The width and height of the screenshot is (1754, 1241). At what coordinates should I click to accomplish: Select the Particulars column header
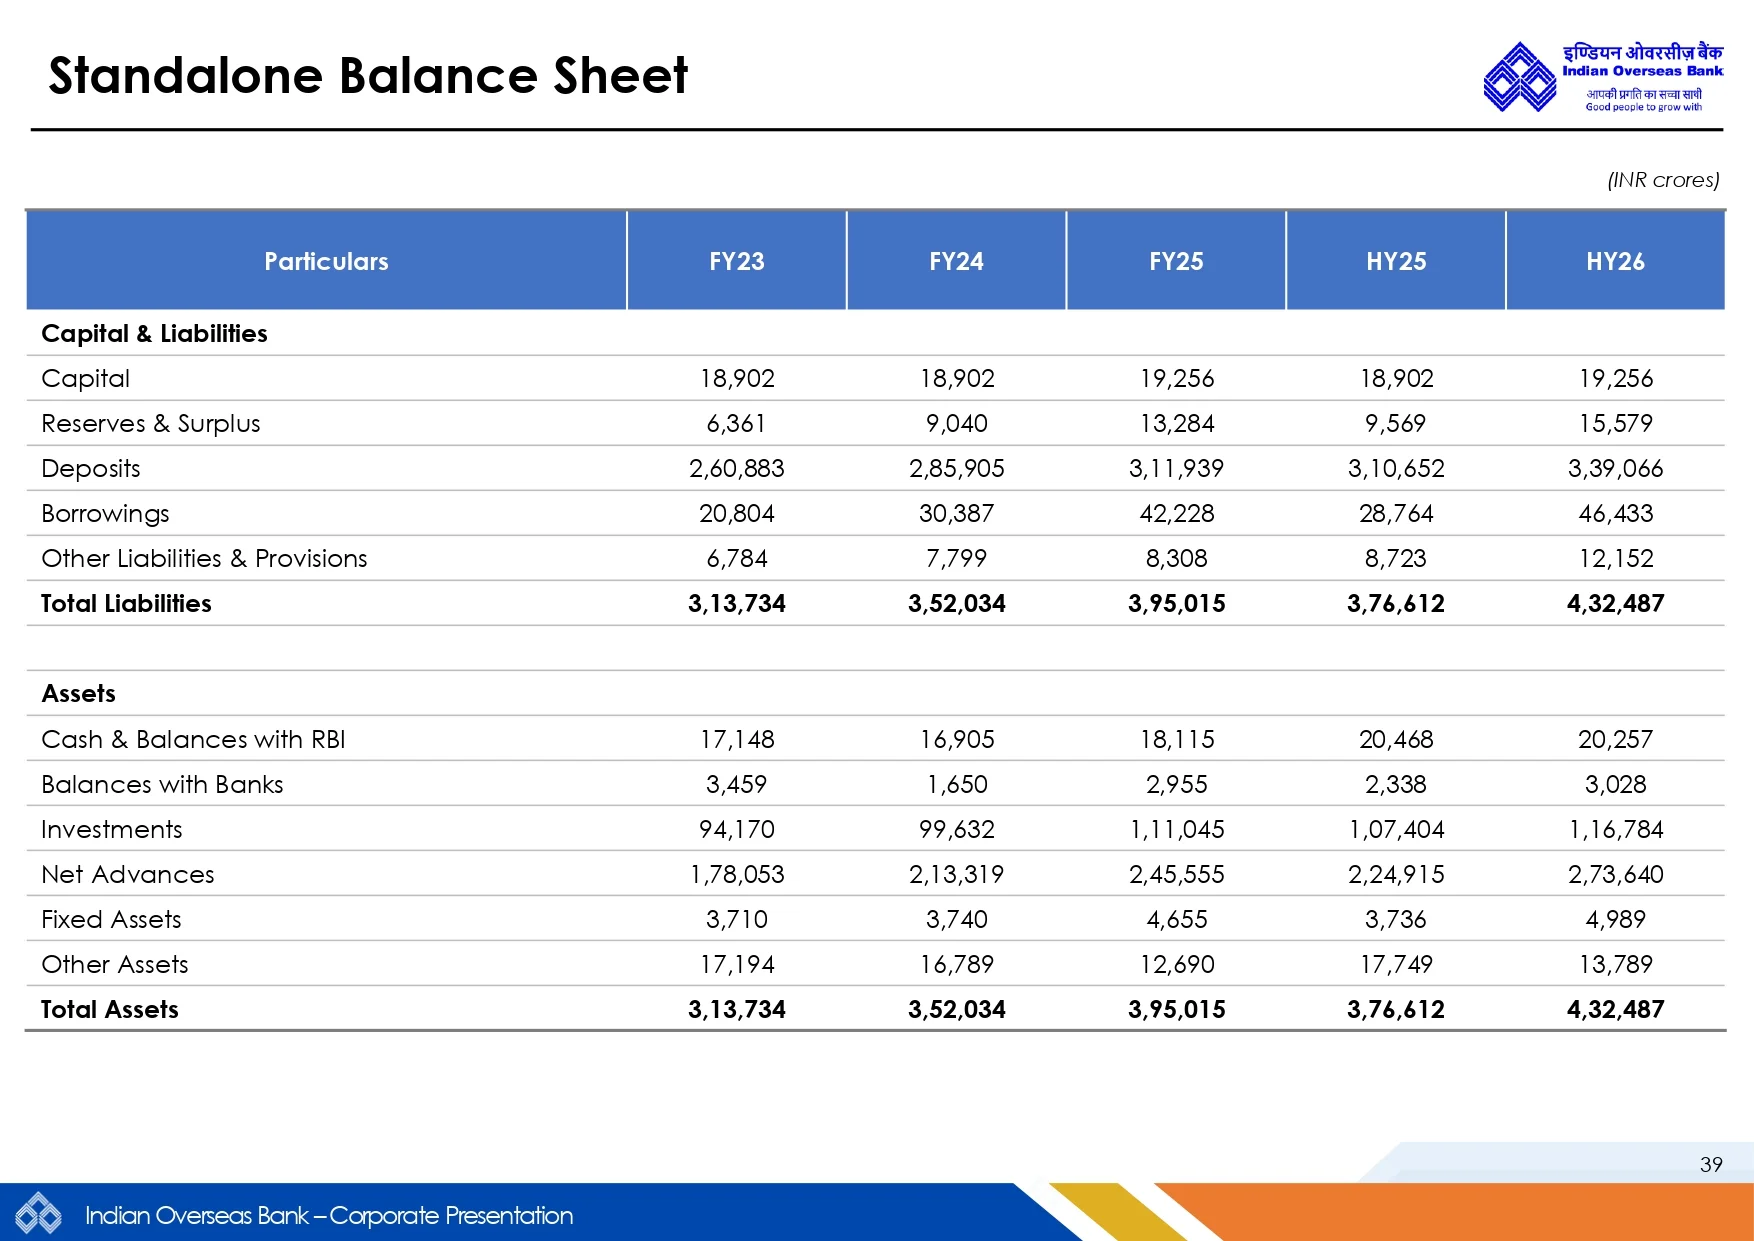pos(326,261)
